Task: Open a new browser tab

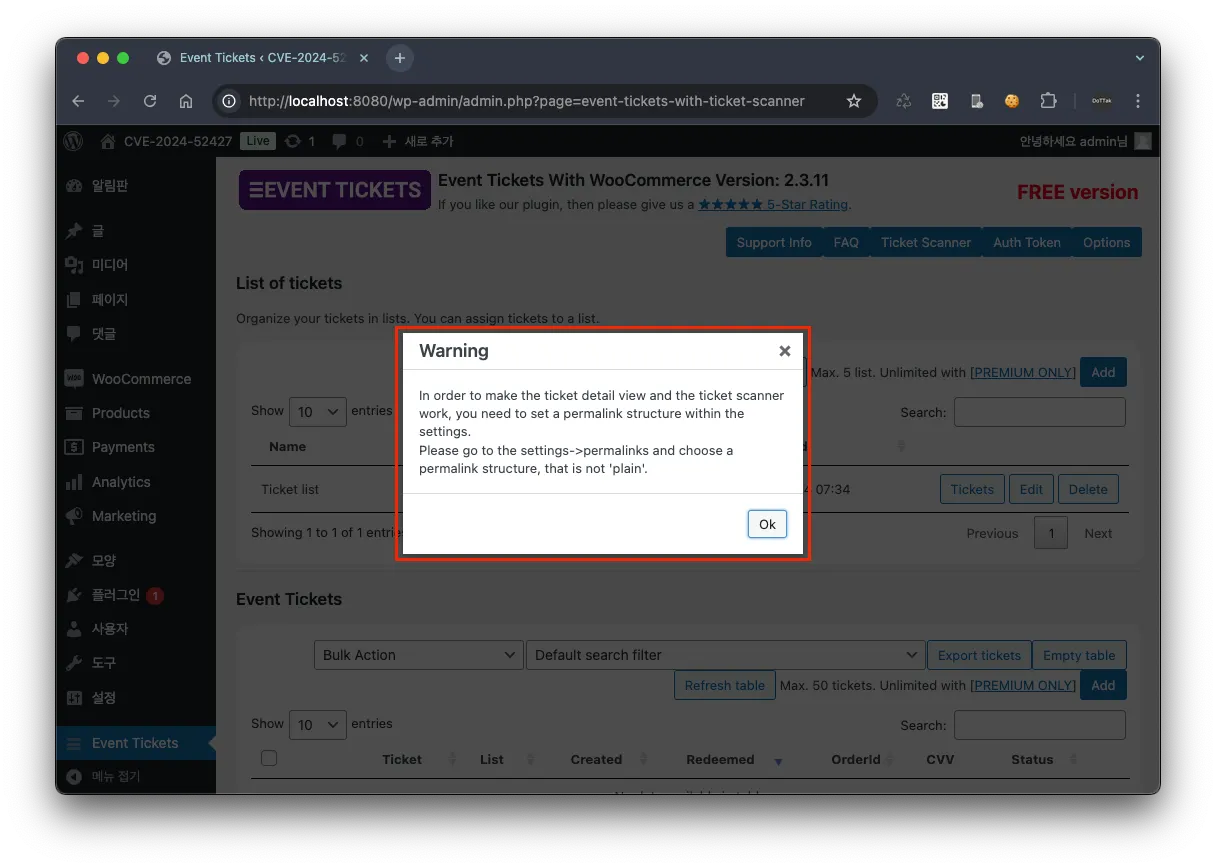Action: click(400, 58)
